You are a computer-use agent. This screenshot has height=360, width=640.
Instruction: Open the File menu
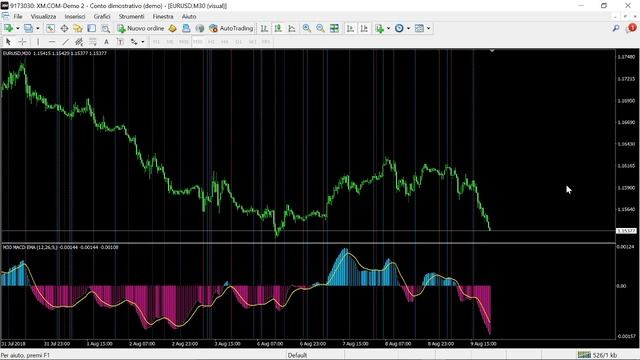coord(18,16)
